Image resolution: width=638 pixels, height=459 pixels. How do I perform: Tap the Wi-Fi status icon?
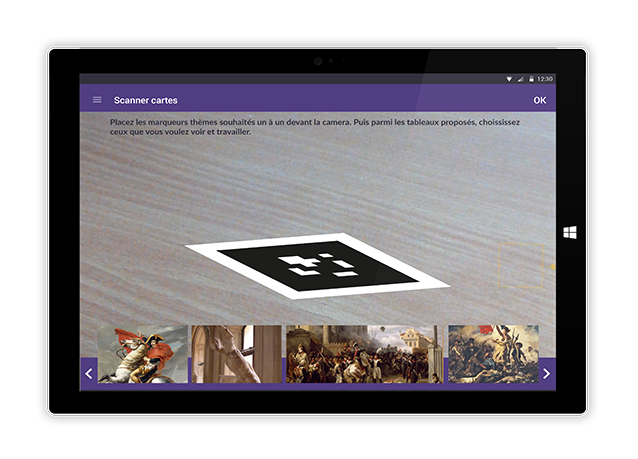pos(509,79)
